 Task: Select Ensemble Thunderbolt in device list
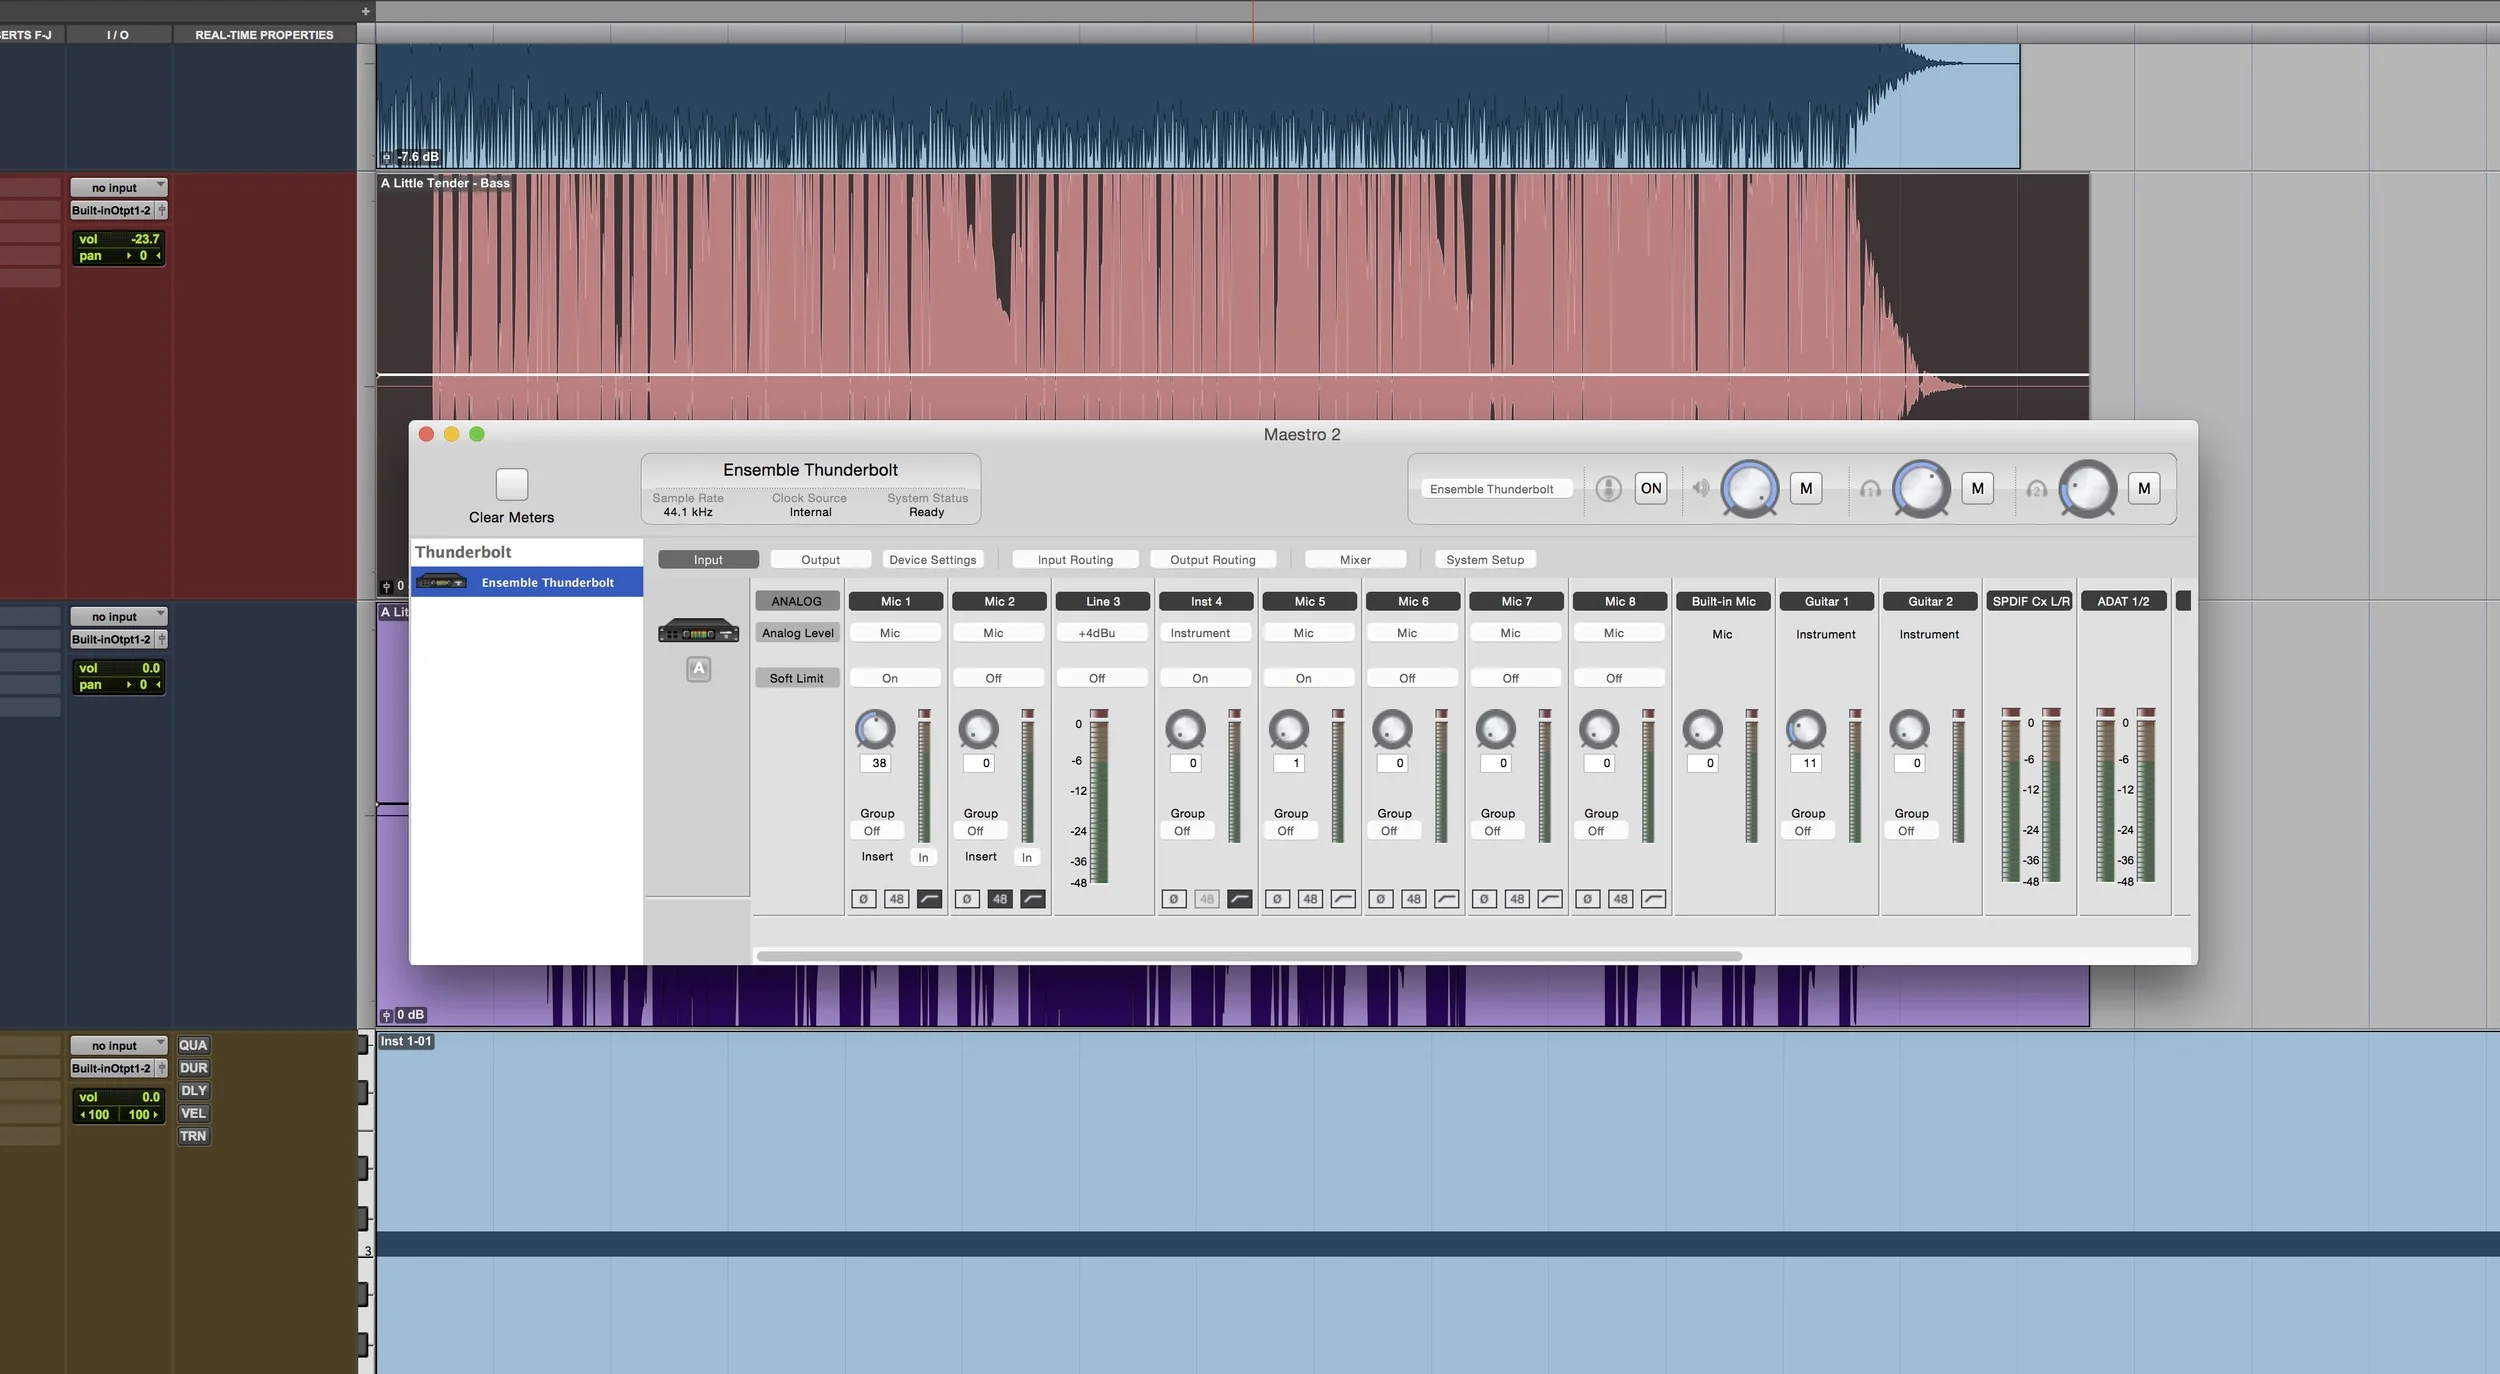(547, 583)
